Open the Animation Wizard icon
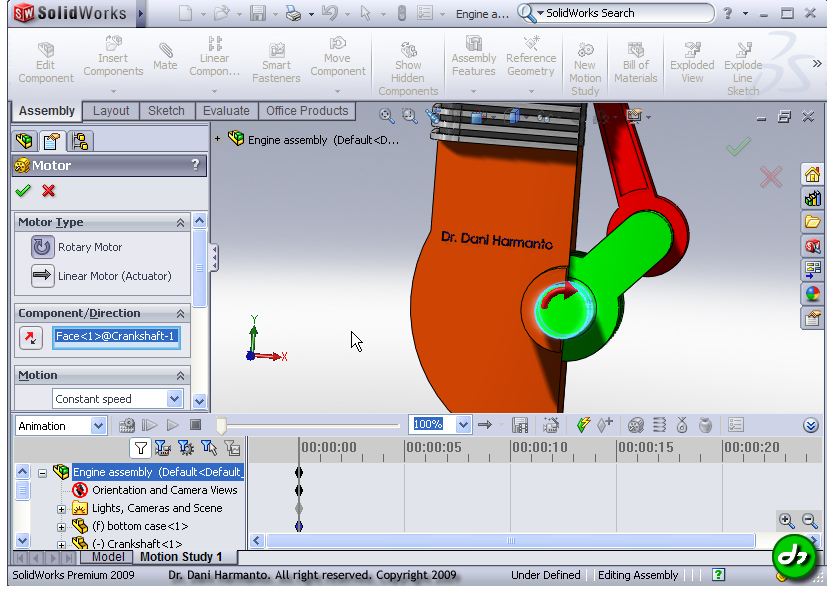Viewport: 836px width, 610px height. 551,425
